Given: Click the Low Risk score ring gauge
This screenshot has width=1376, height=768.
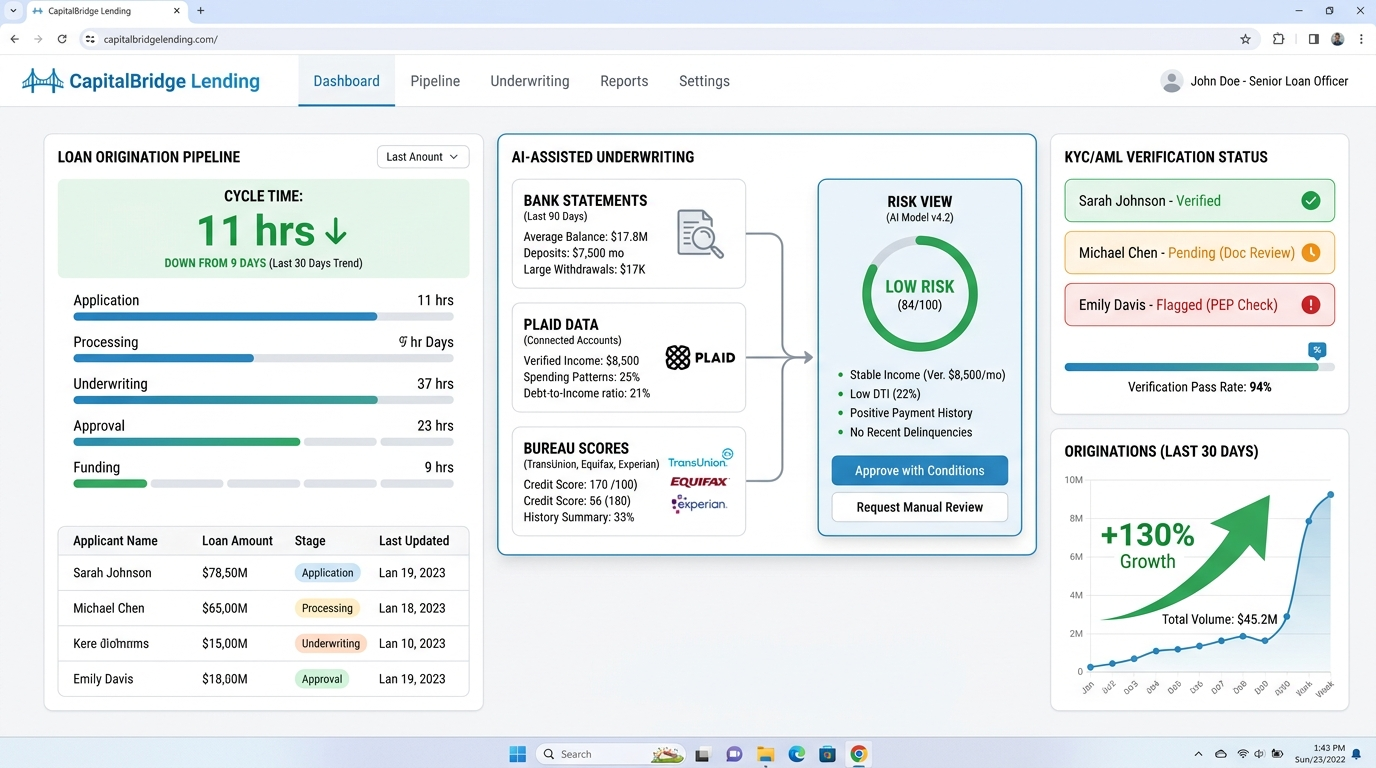Looking at the screenshot, I should click(919, 294).
